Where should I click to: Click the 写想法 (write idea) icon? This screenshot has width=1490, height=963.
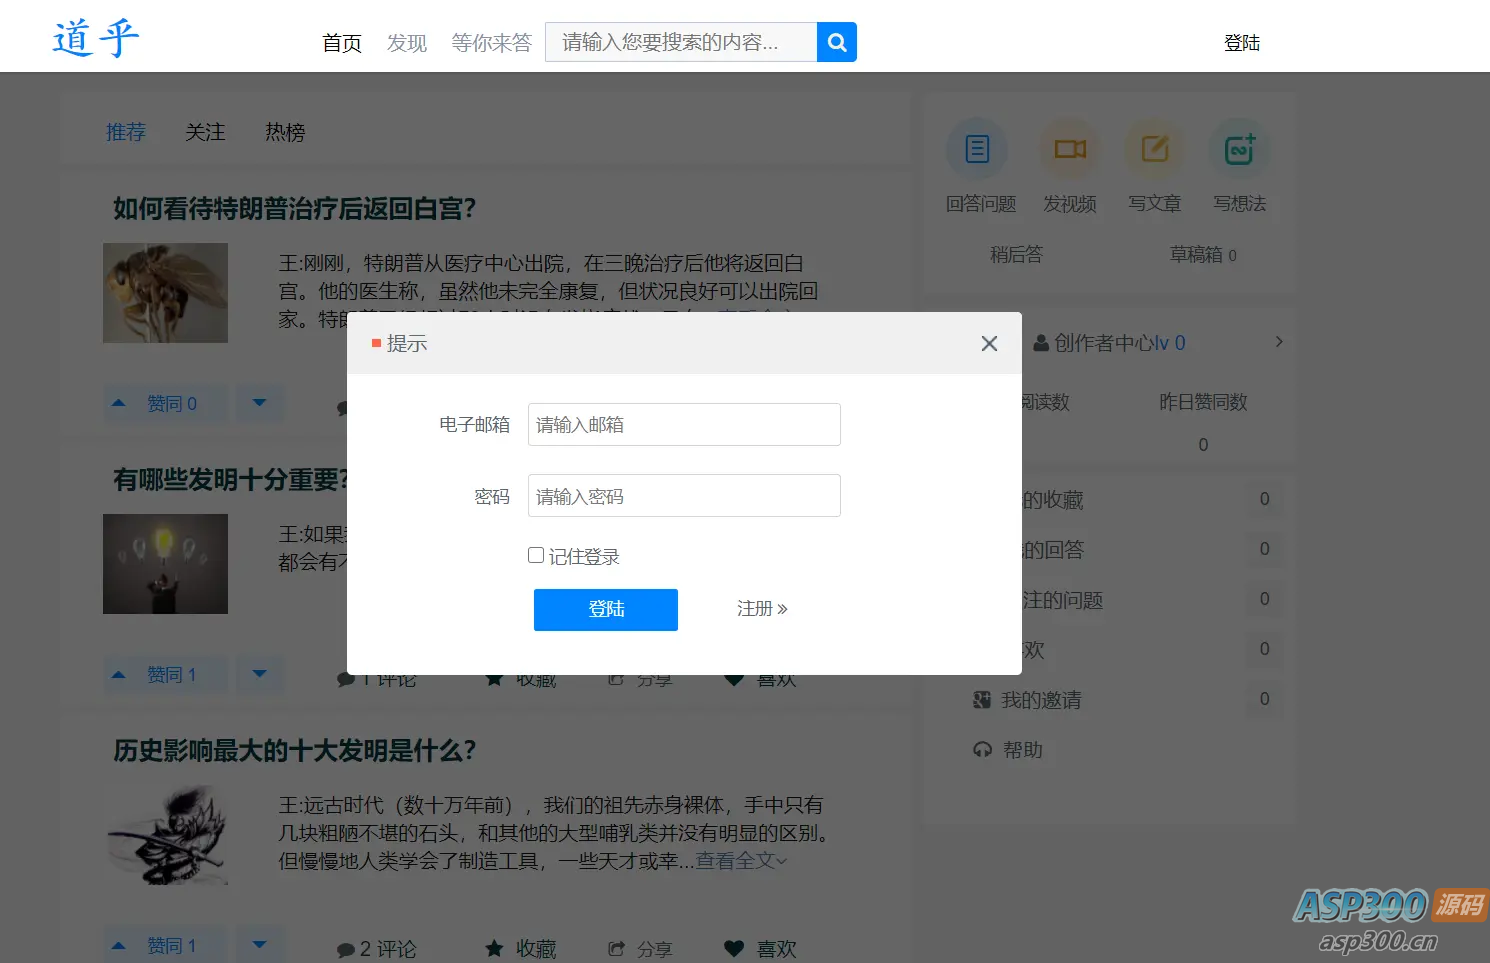pyautogui.click(x=1239, y=148)
